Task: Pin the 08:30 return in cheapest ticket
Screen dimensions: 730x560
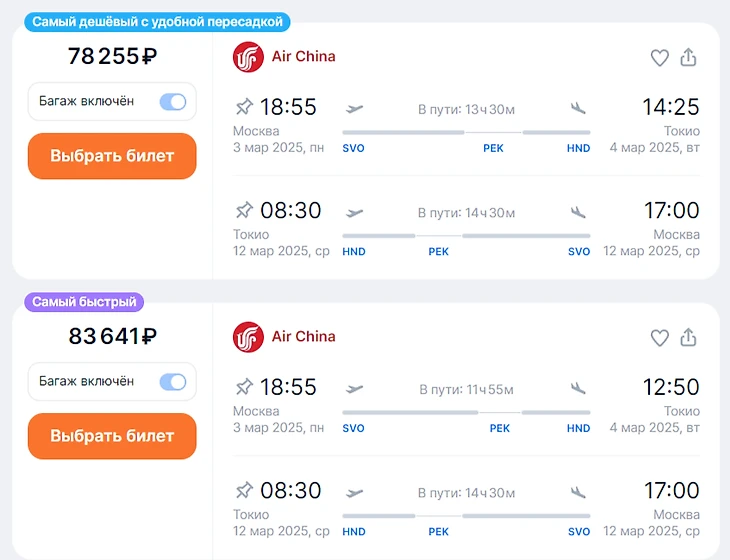Action: 244,211
